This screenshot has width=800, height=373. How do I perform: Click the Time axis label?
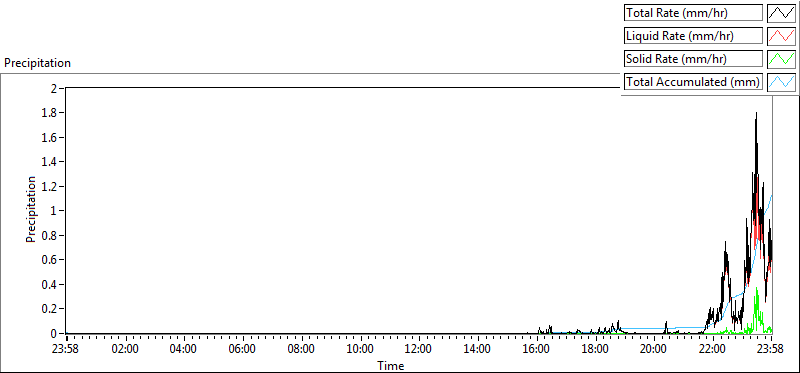point(391,366)
